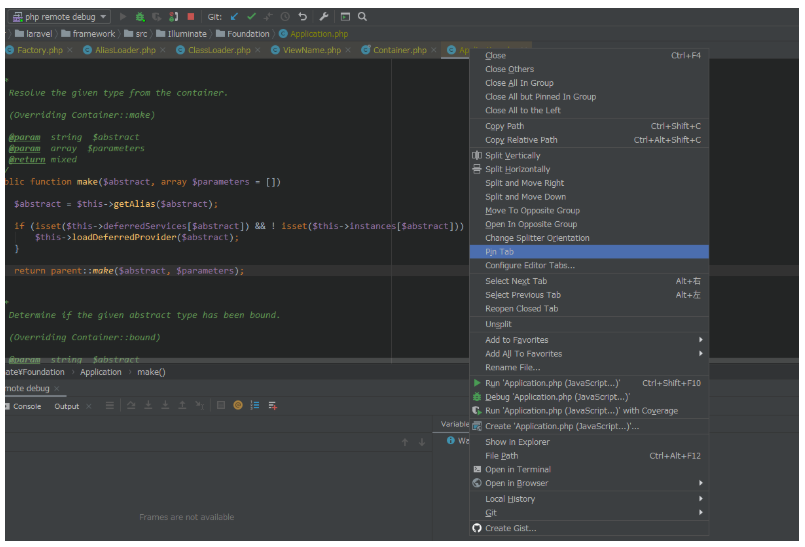Click the next frame down arrow

[421, 442]
